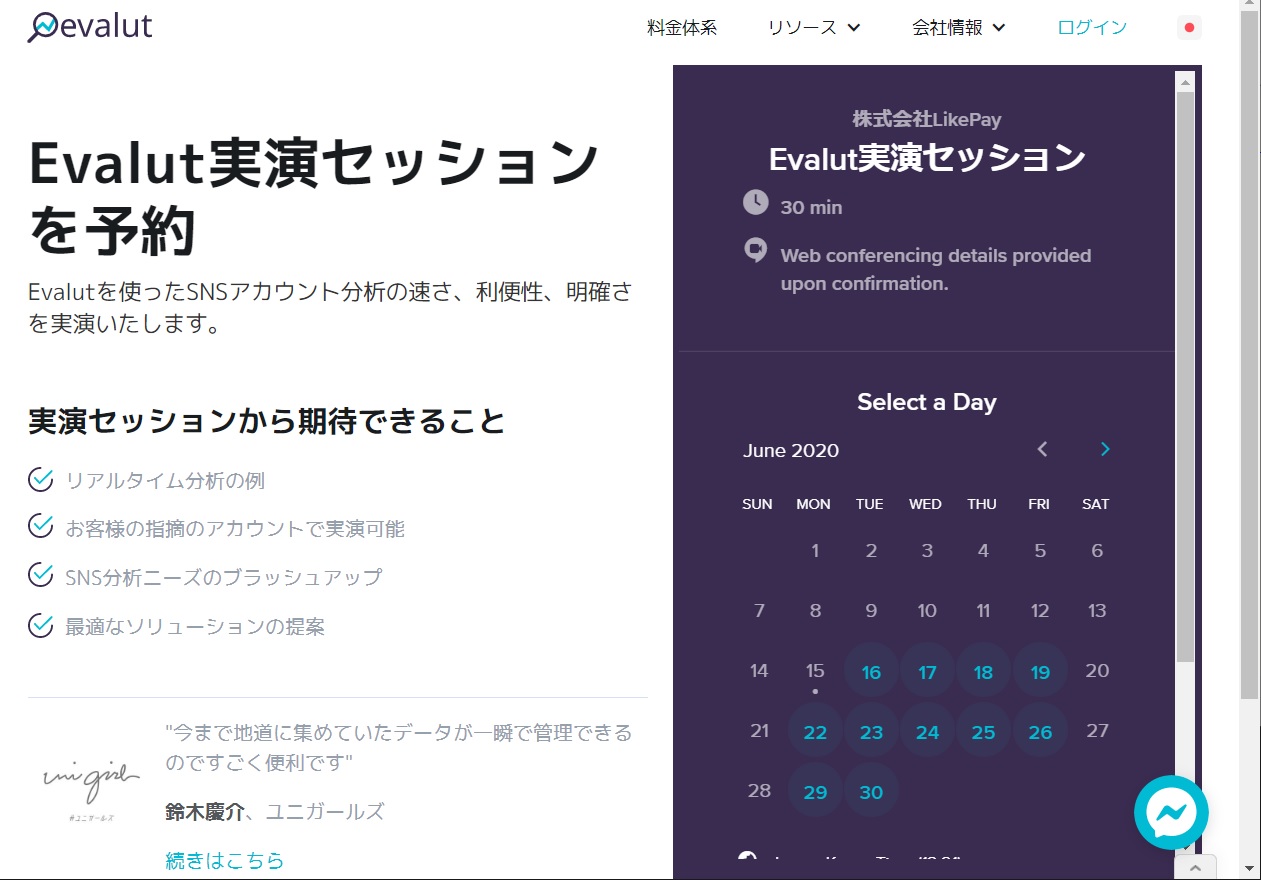Viewport: 1261px width, 880px height.
Task: Click the checkmark icon beside リアルタイム分析の例
Action: (41, 480)
